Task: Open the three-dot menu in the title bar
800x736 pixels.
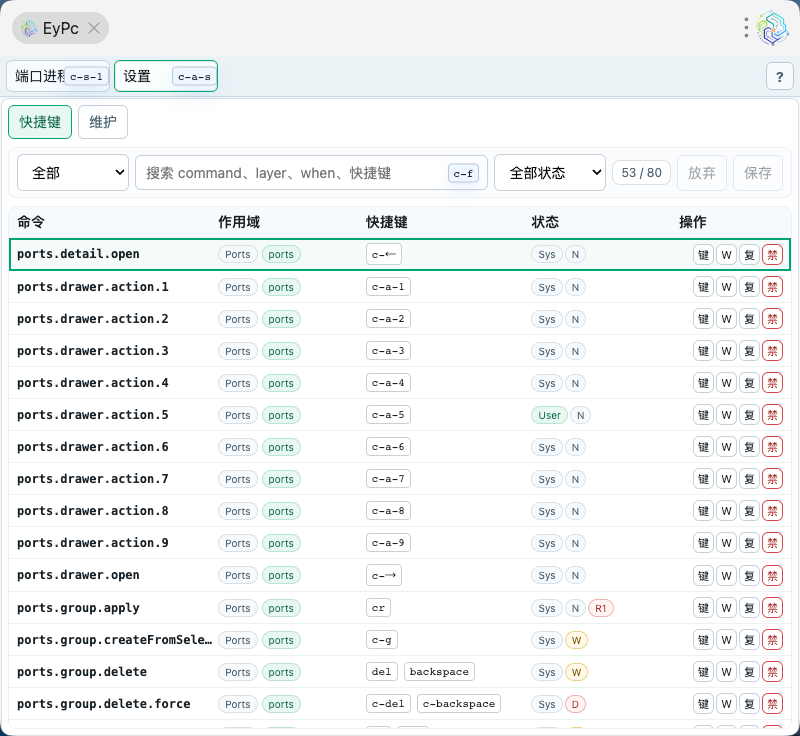Action: [746, 28]
